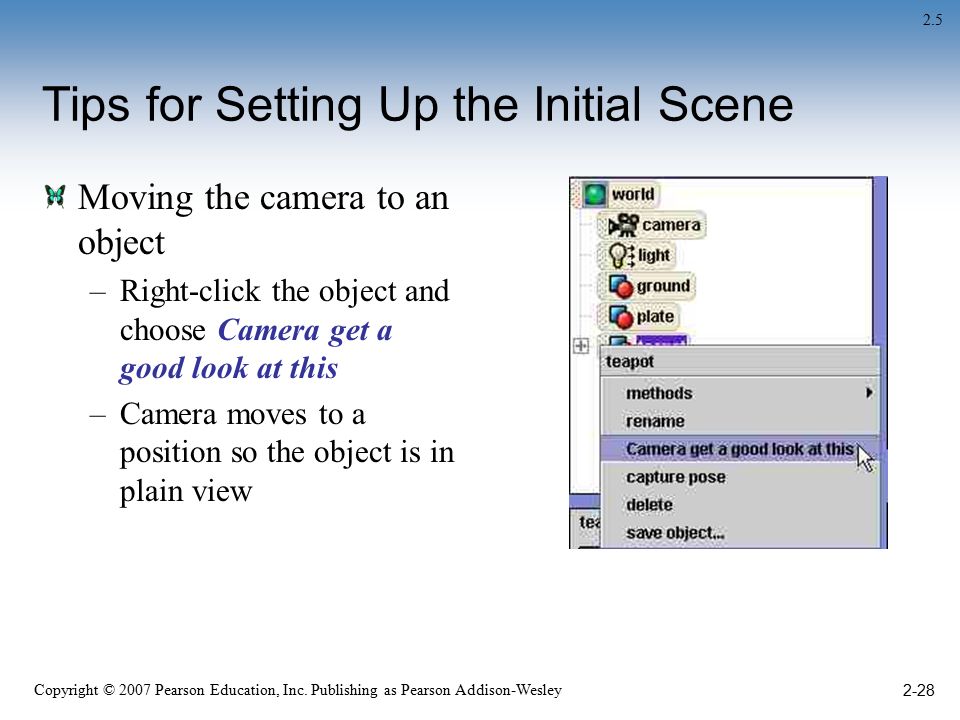This screenshot has height=720, width=960.
Task: Click the camera object's film camera icon
Action: coord(623,225)
